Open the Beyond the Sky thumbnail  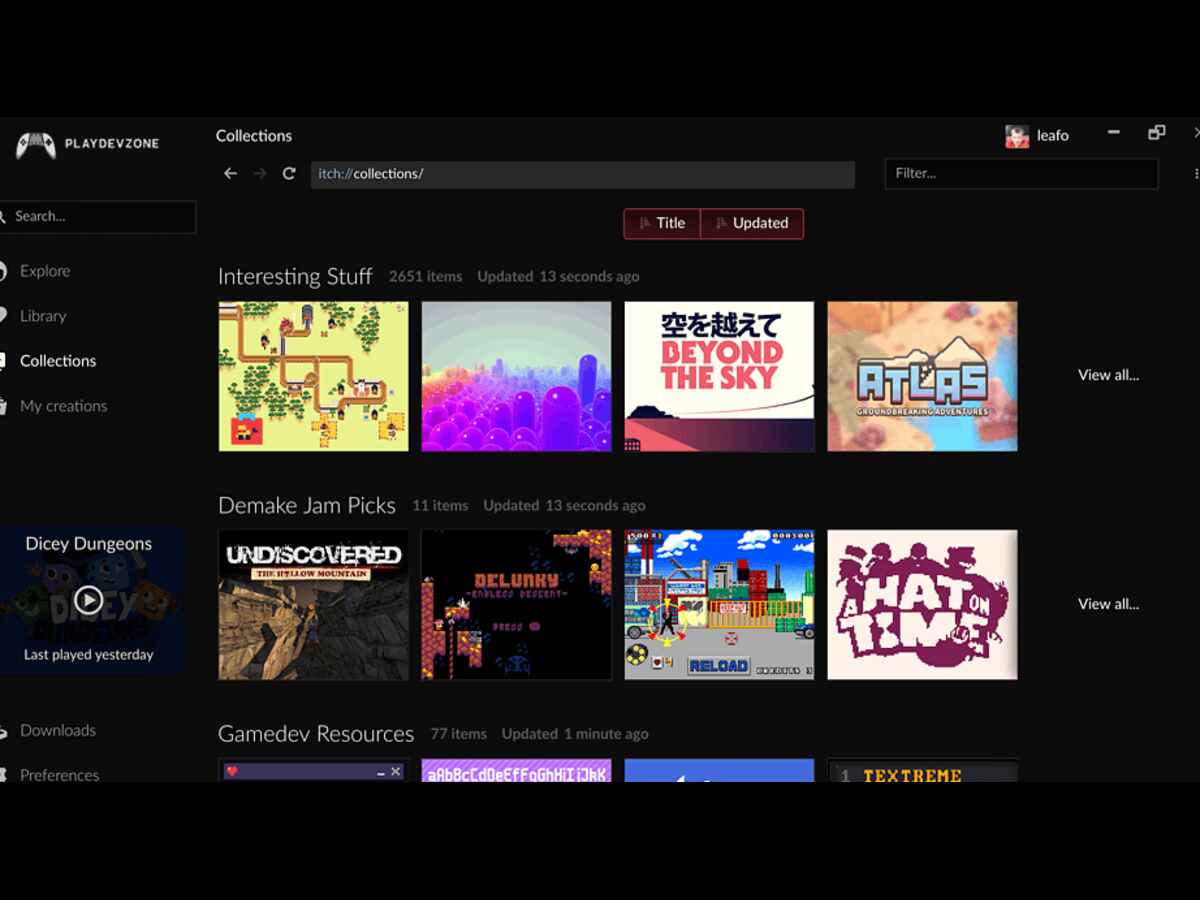(719, 376)
